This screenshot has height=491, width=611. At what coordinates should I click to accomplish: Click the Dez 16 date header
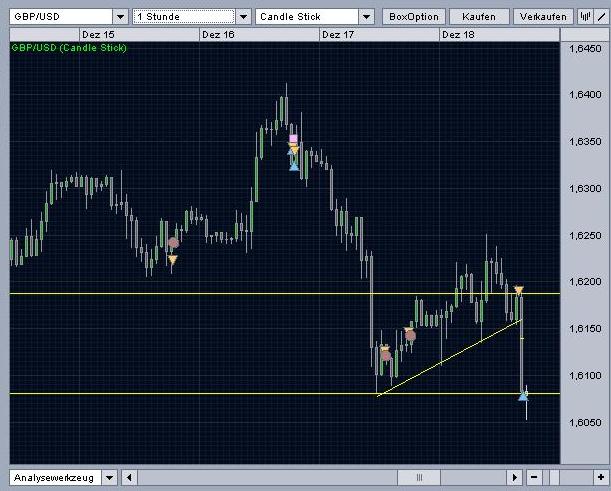coord(218,35)
